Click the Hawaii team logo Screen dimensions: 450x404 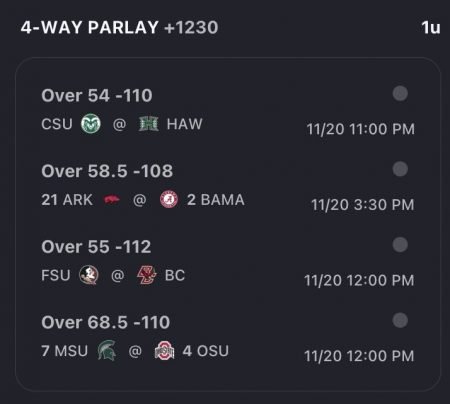click(x=148, y=124)
